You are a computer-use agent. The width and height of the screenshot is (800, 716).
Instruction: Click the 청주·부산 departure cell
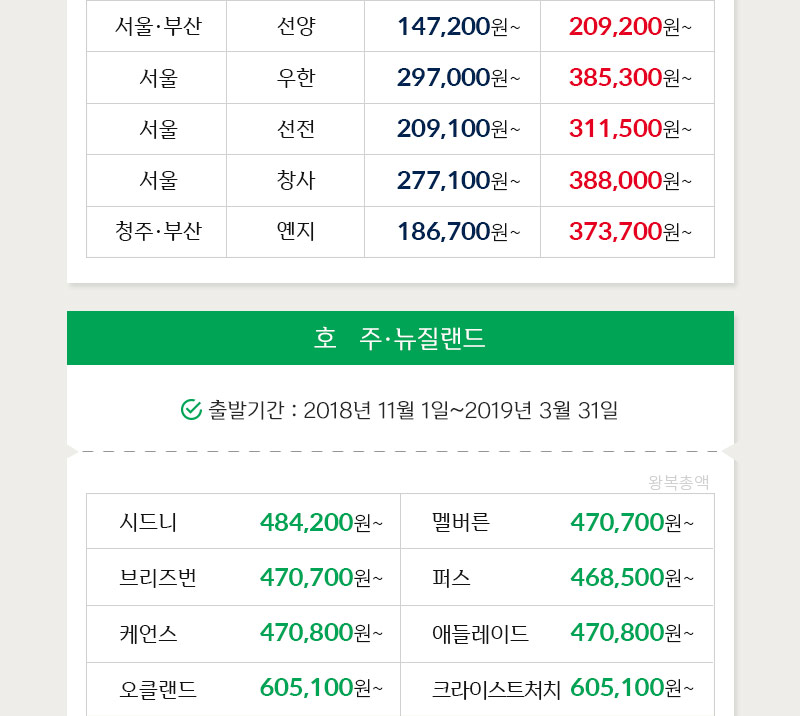tap(158, 232)
